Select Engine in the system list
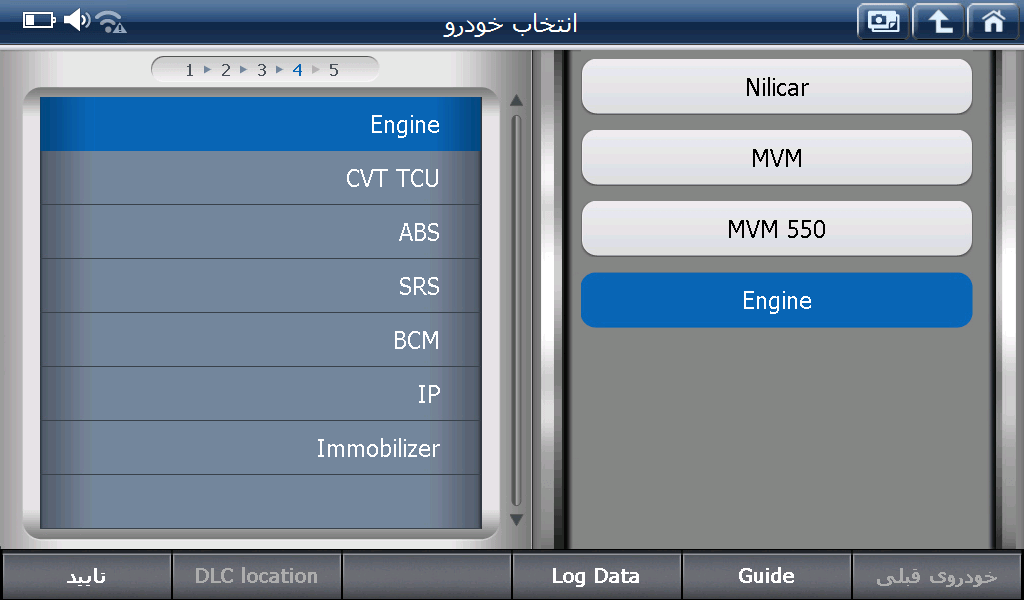 (260, 125)
